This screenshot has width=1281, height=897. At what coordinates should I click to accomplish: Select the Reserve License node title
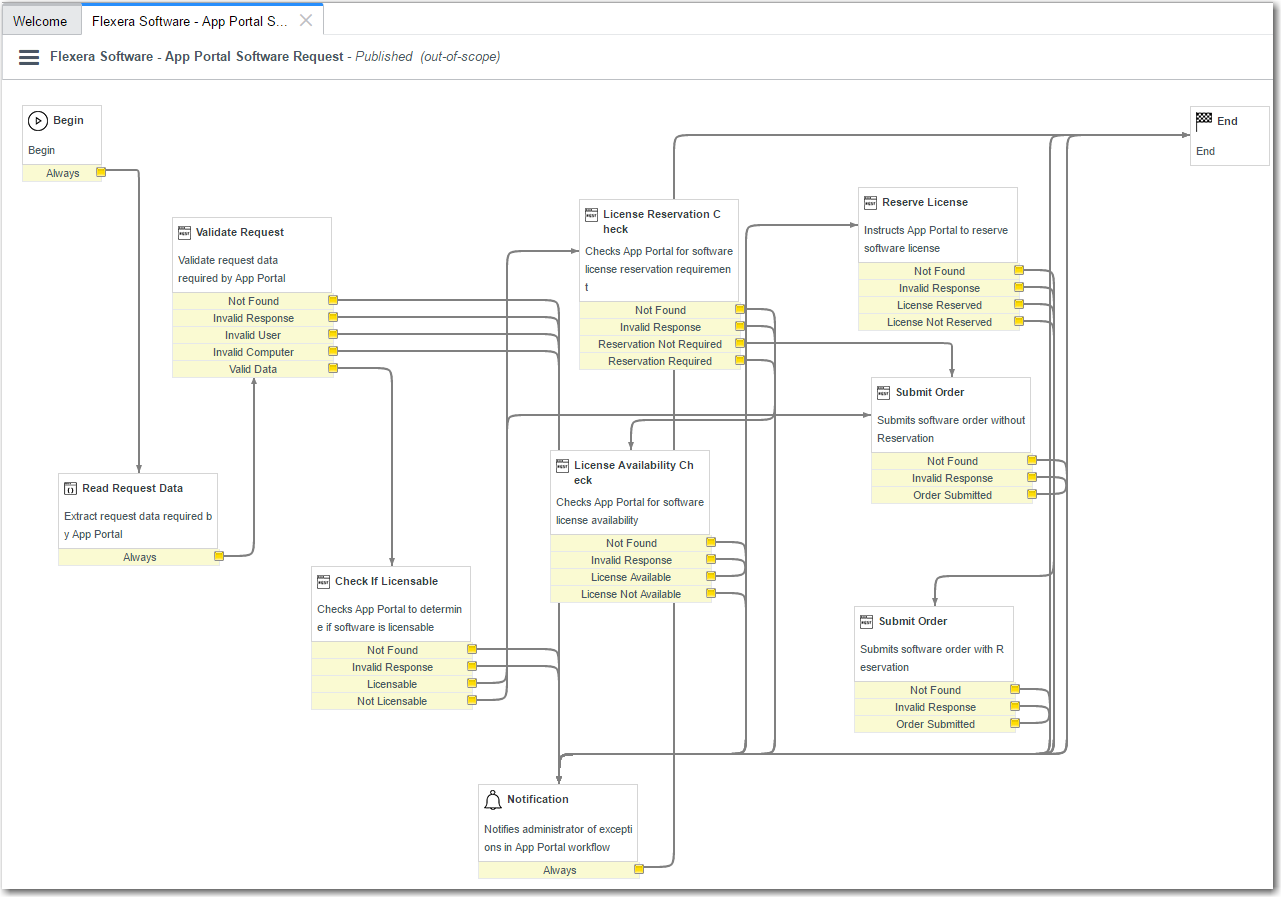click(x=925, y=202)
